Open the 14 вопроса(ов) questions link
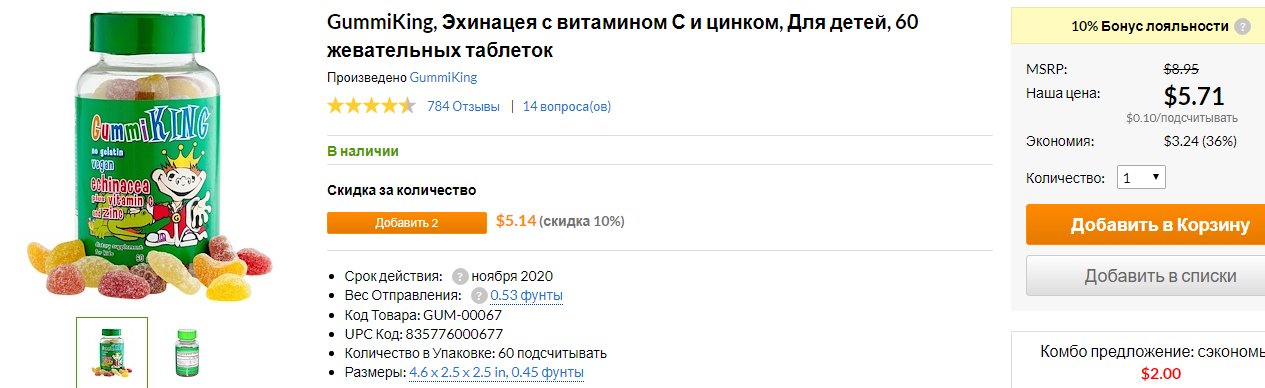Screen dimensions: 1265x388 567,106
